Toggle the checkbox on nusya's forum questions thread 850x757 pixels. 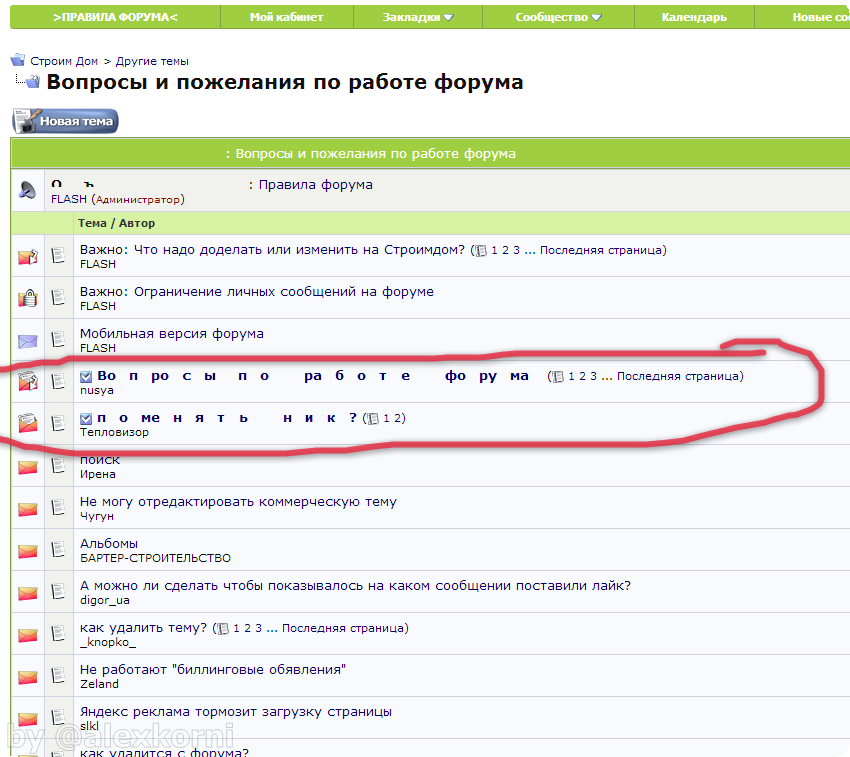[x=86, y=376]
